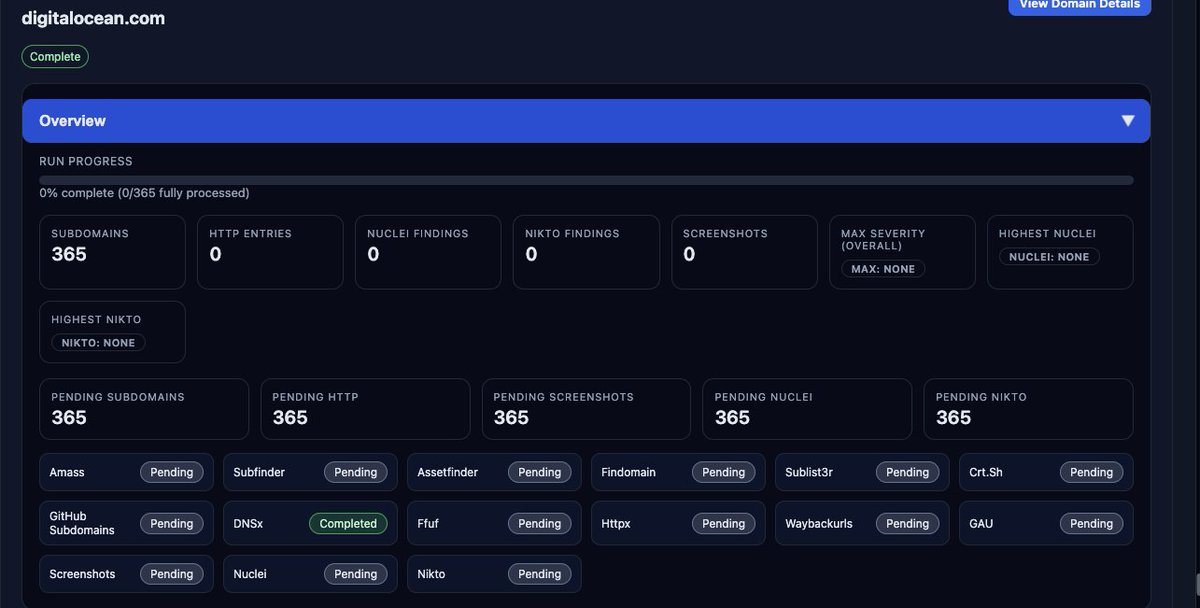Click the Highest Nuclei card label

click(1047, 233)
